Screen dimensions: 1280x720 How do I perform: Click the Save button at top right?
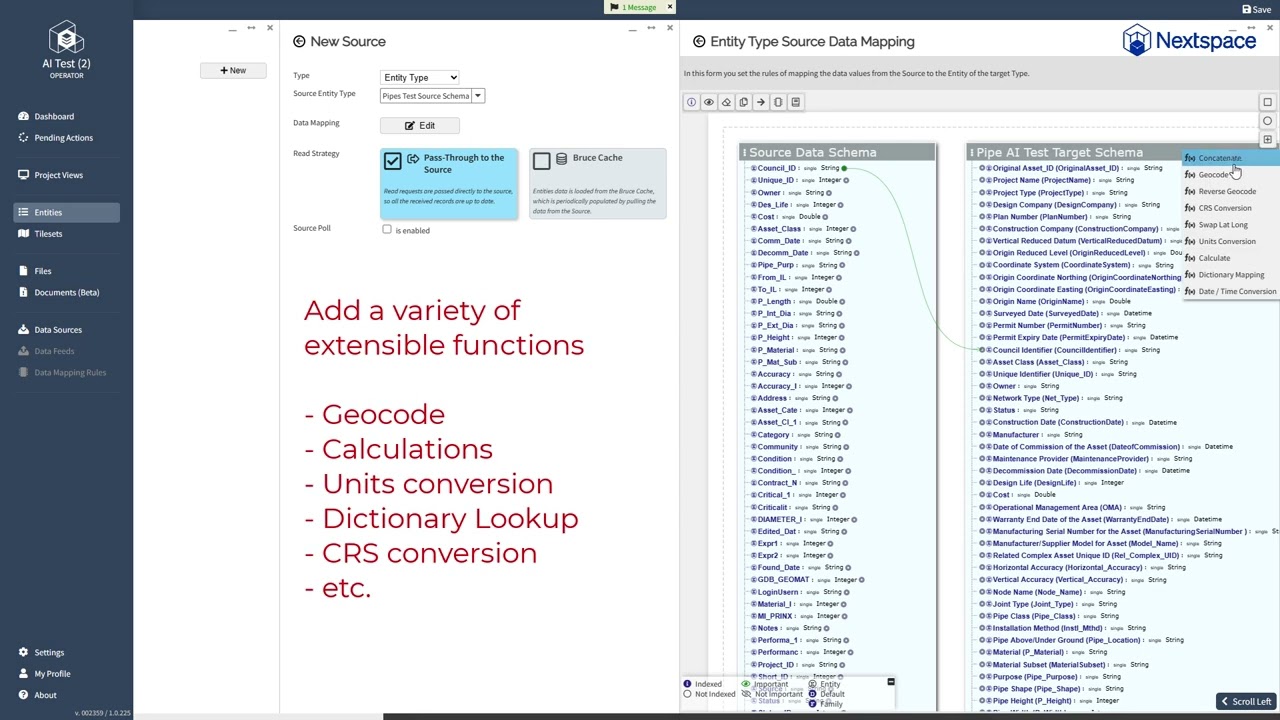click(1257, 9)
